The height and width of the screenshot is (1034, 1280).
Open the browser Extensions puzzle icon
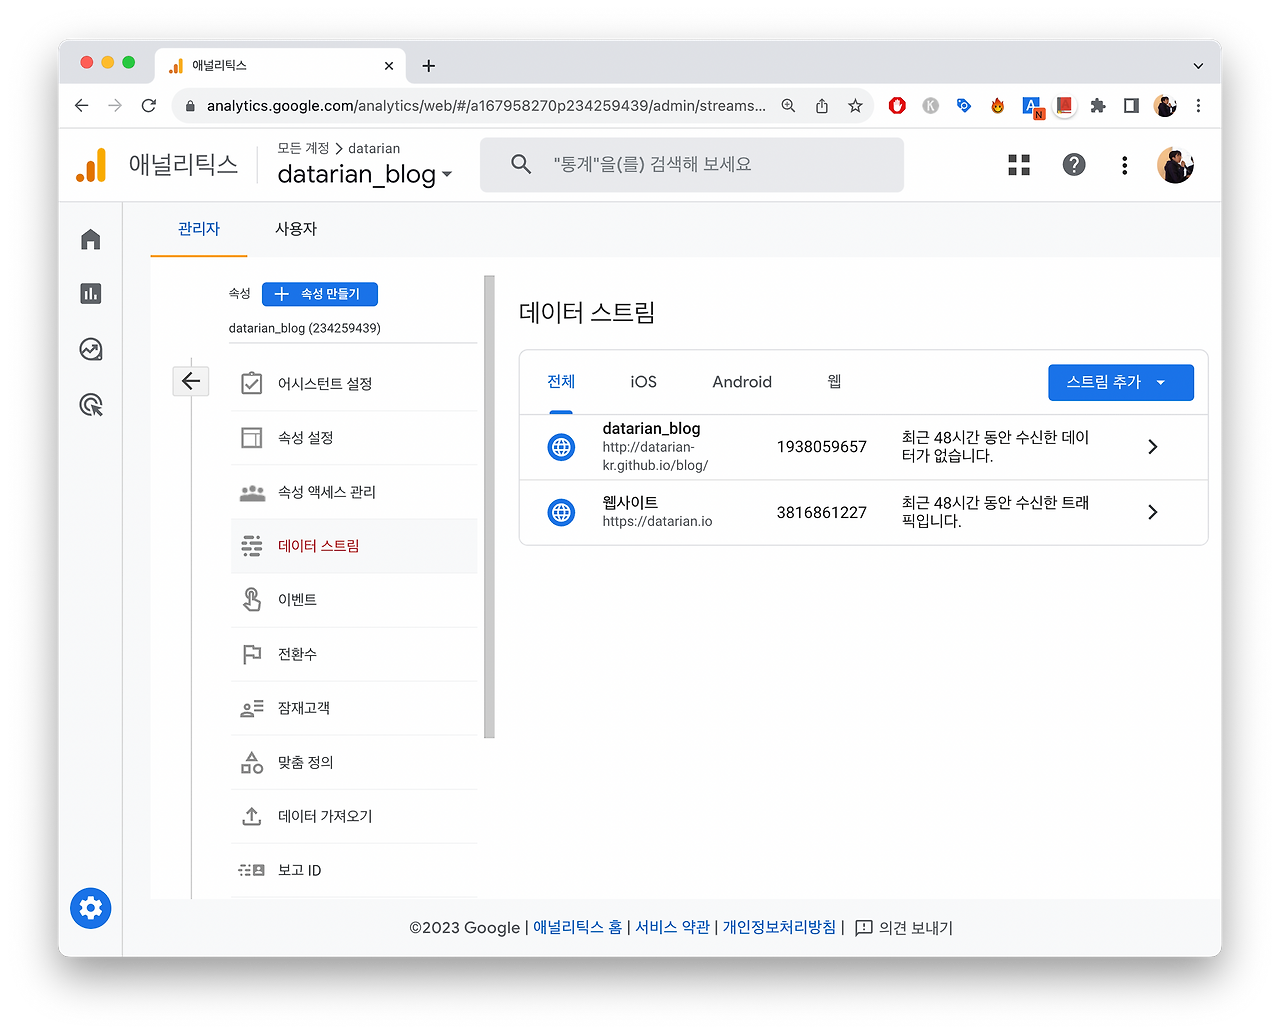click(x=1098, y=106)
